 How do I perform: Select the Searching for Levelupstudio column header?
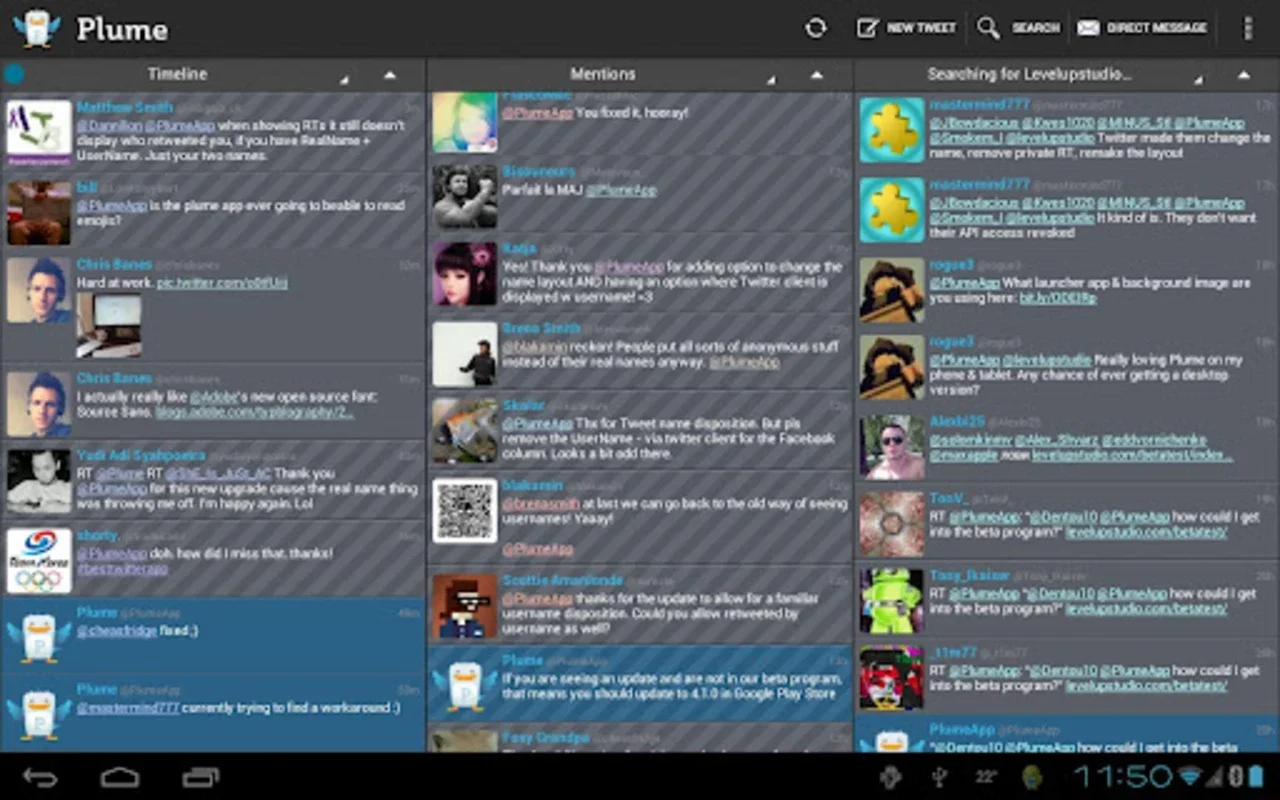click(x=1029, y=74)
